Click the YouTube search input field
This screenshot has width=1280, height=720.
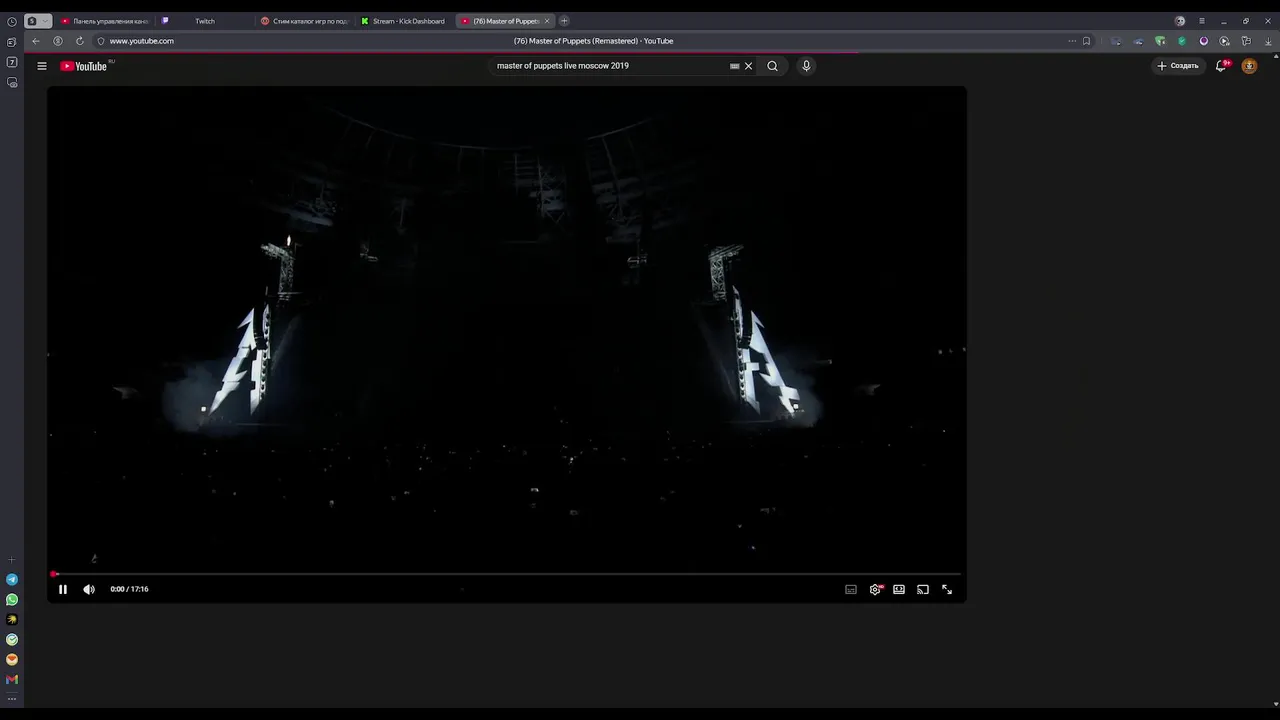click(610, 66)
